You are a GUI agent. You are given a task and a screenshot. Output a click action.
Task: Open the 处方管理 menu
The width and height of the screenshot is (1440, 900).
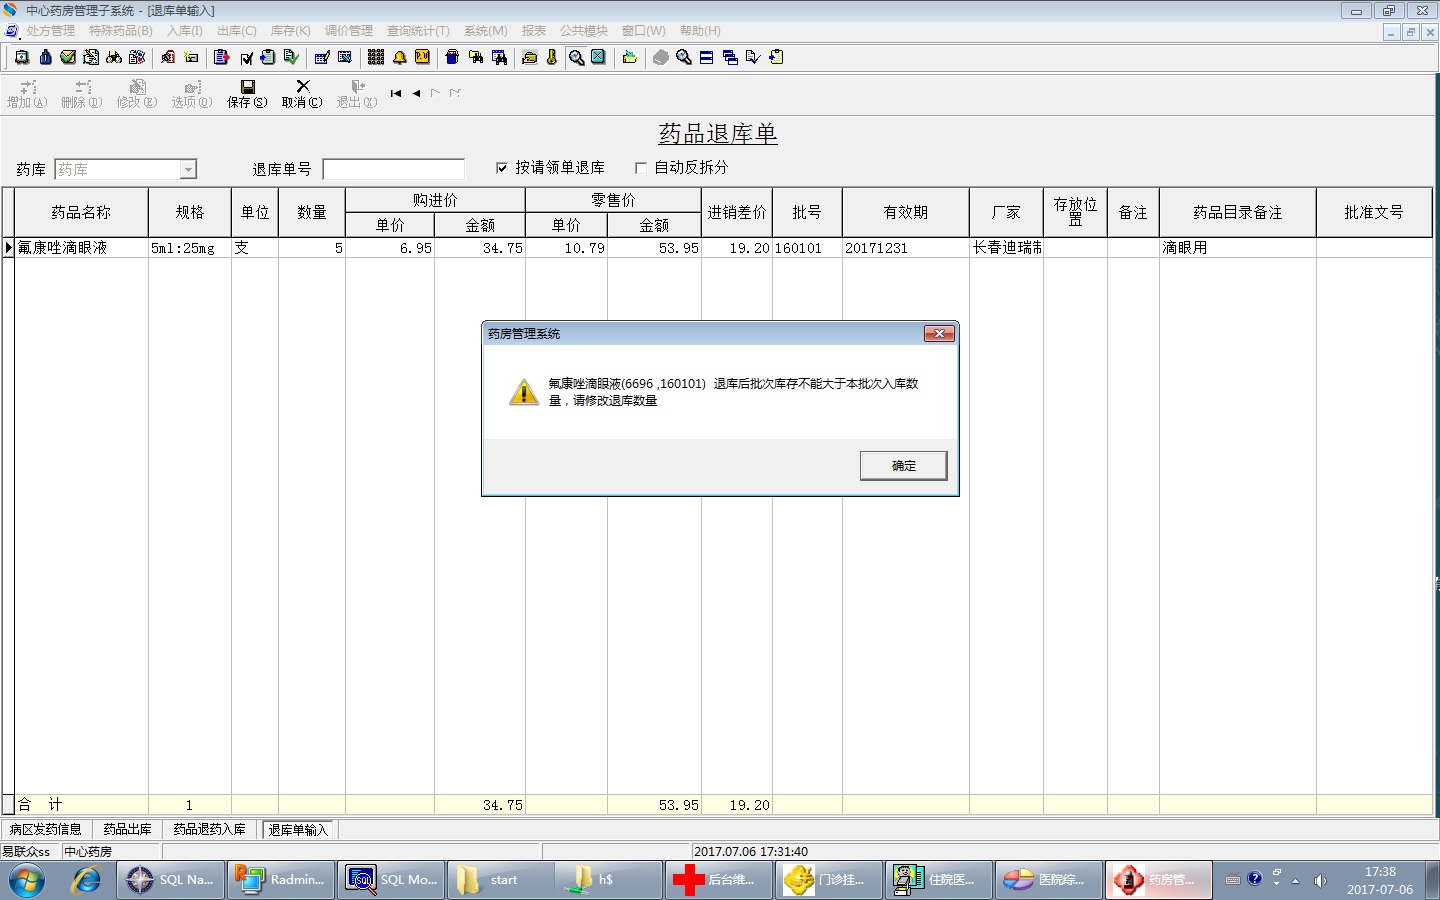(50, 31)
